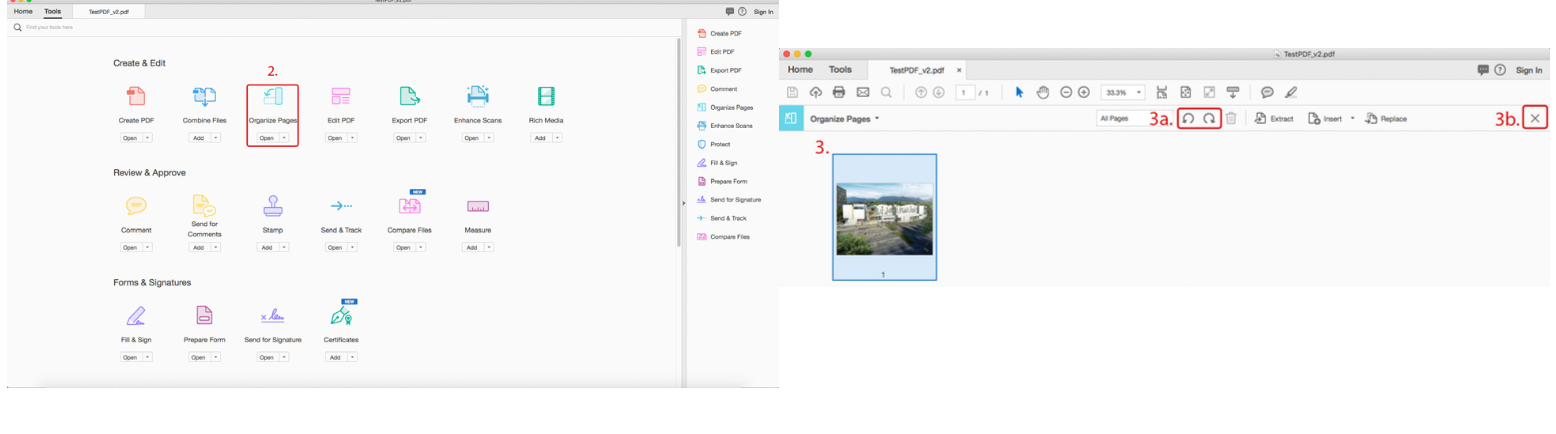Expand the Organize Pages title dropdown
This screenshot has height=434, width=1556.
(x=877, y=118)
